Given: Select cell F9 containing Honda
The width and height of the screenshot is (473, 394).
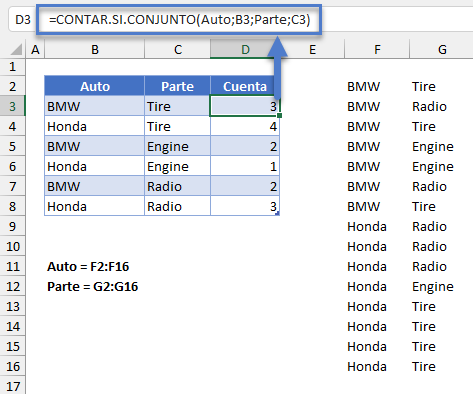Looking at the screenshot, I should 377,226.
